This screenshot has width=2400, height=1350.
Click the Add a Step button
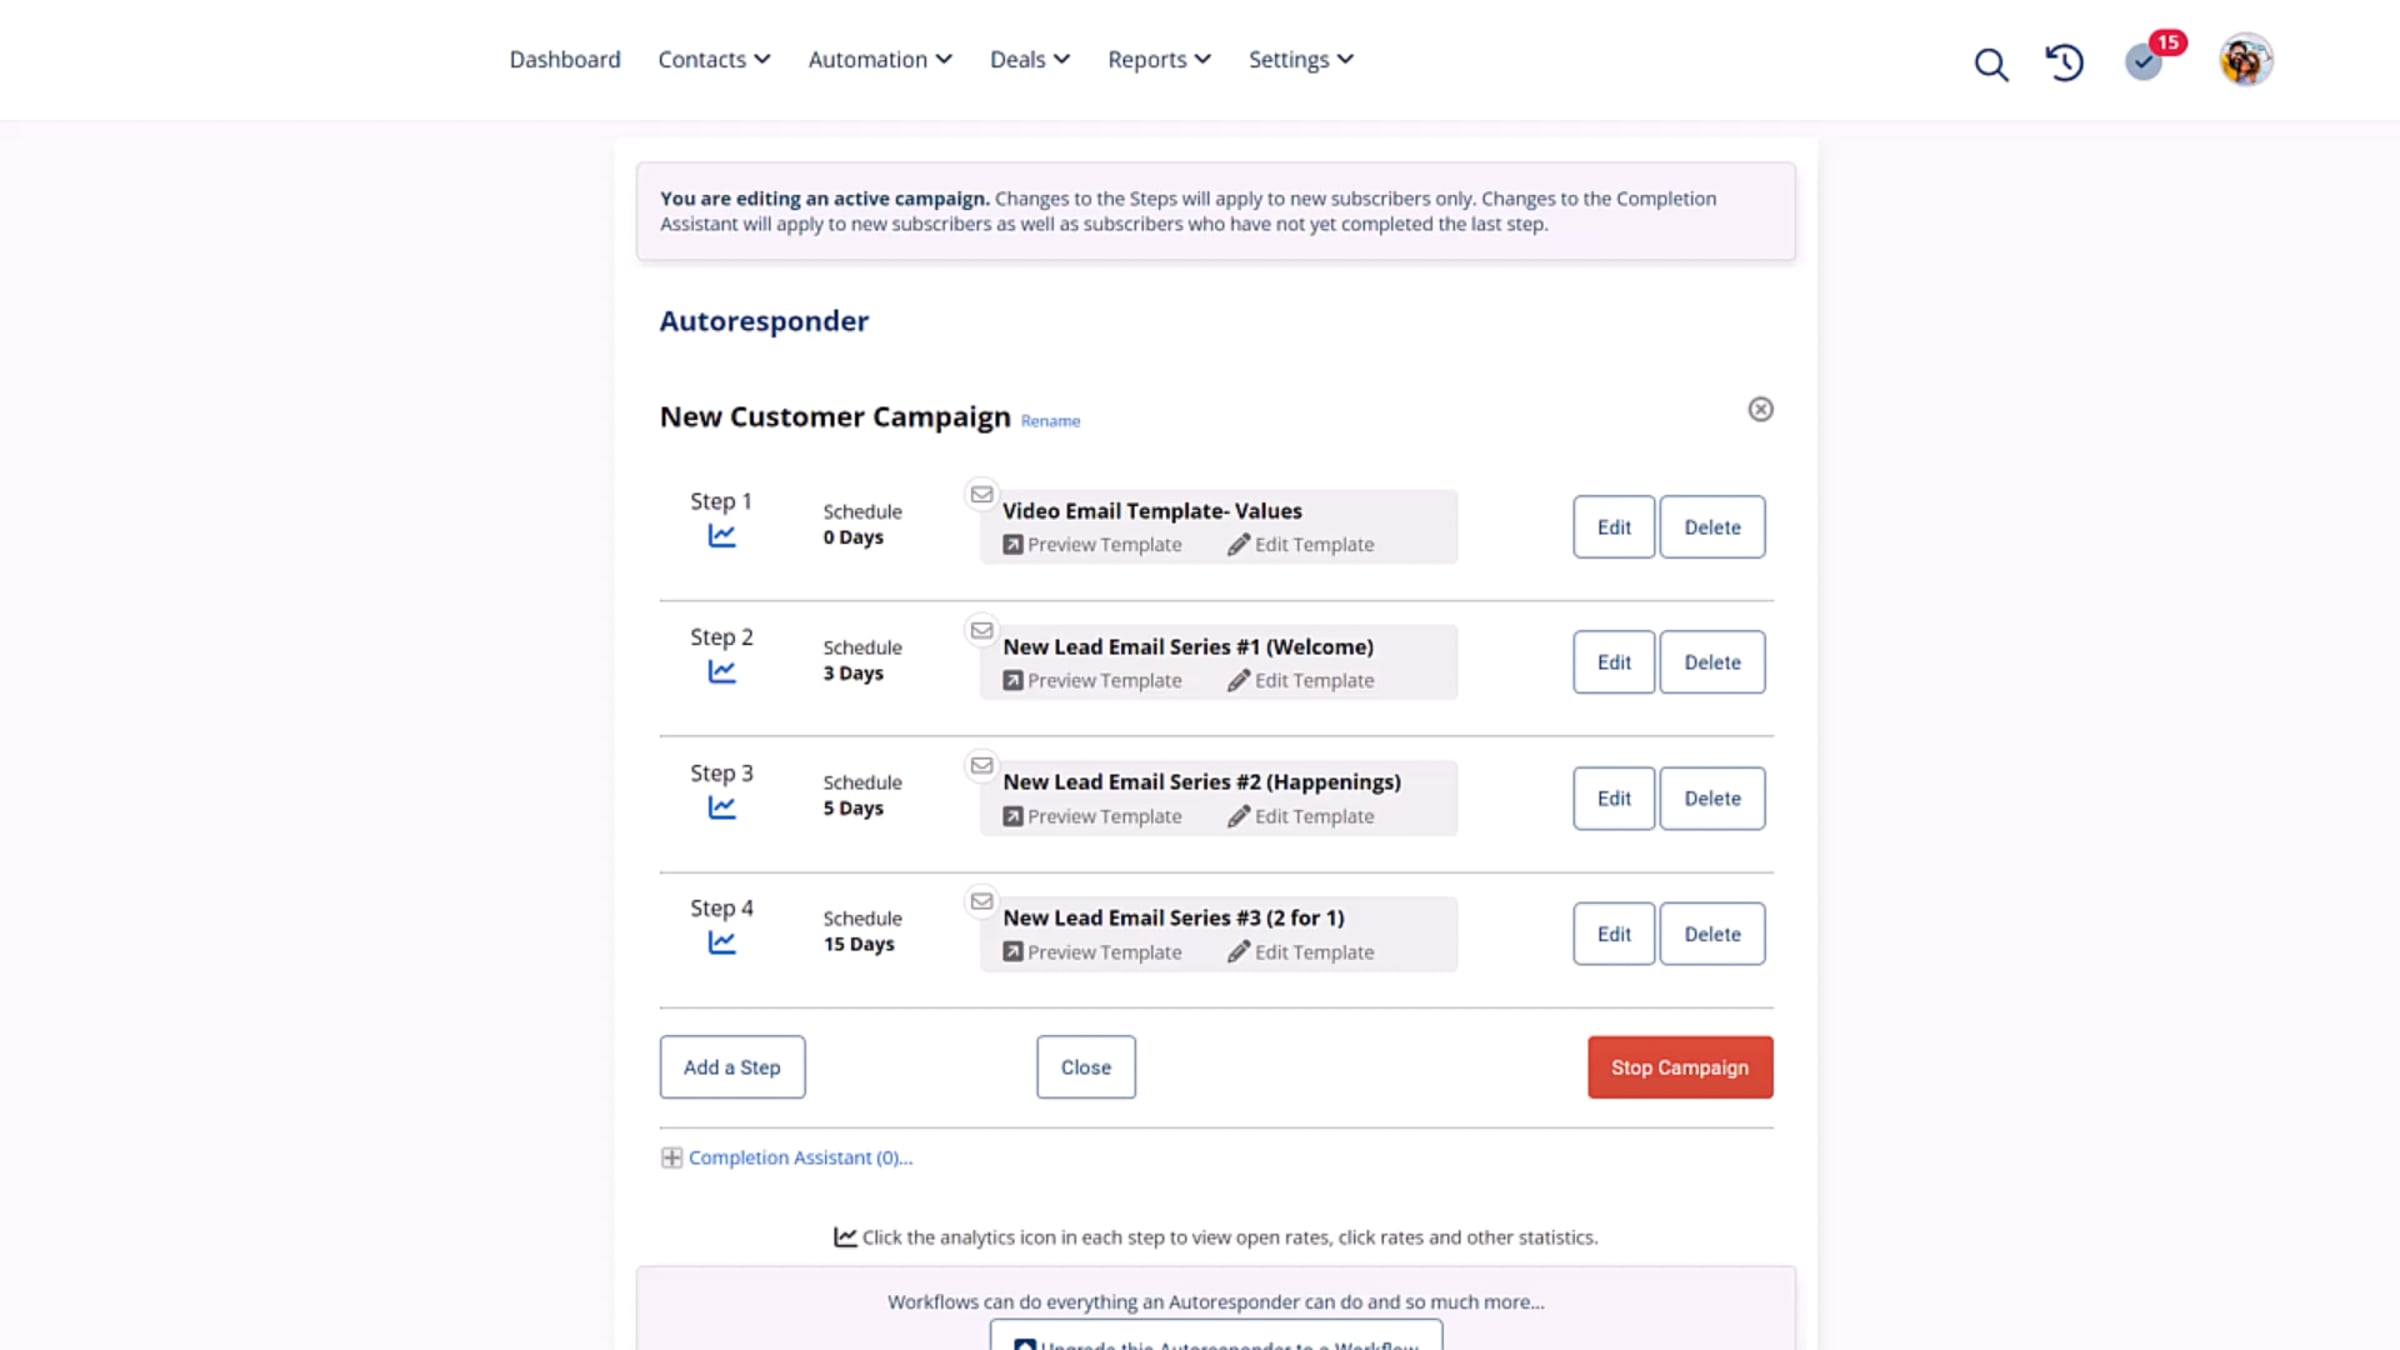tap(732, 1067)
